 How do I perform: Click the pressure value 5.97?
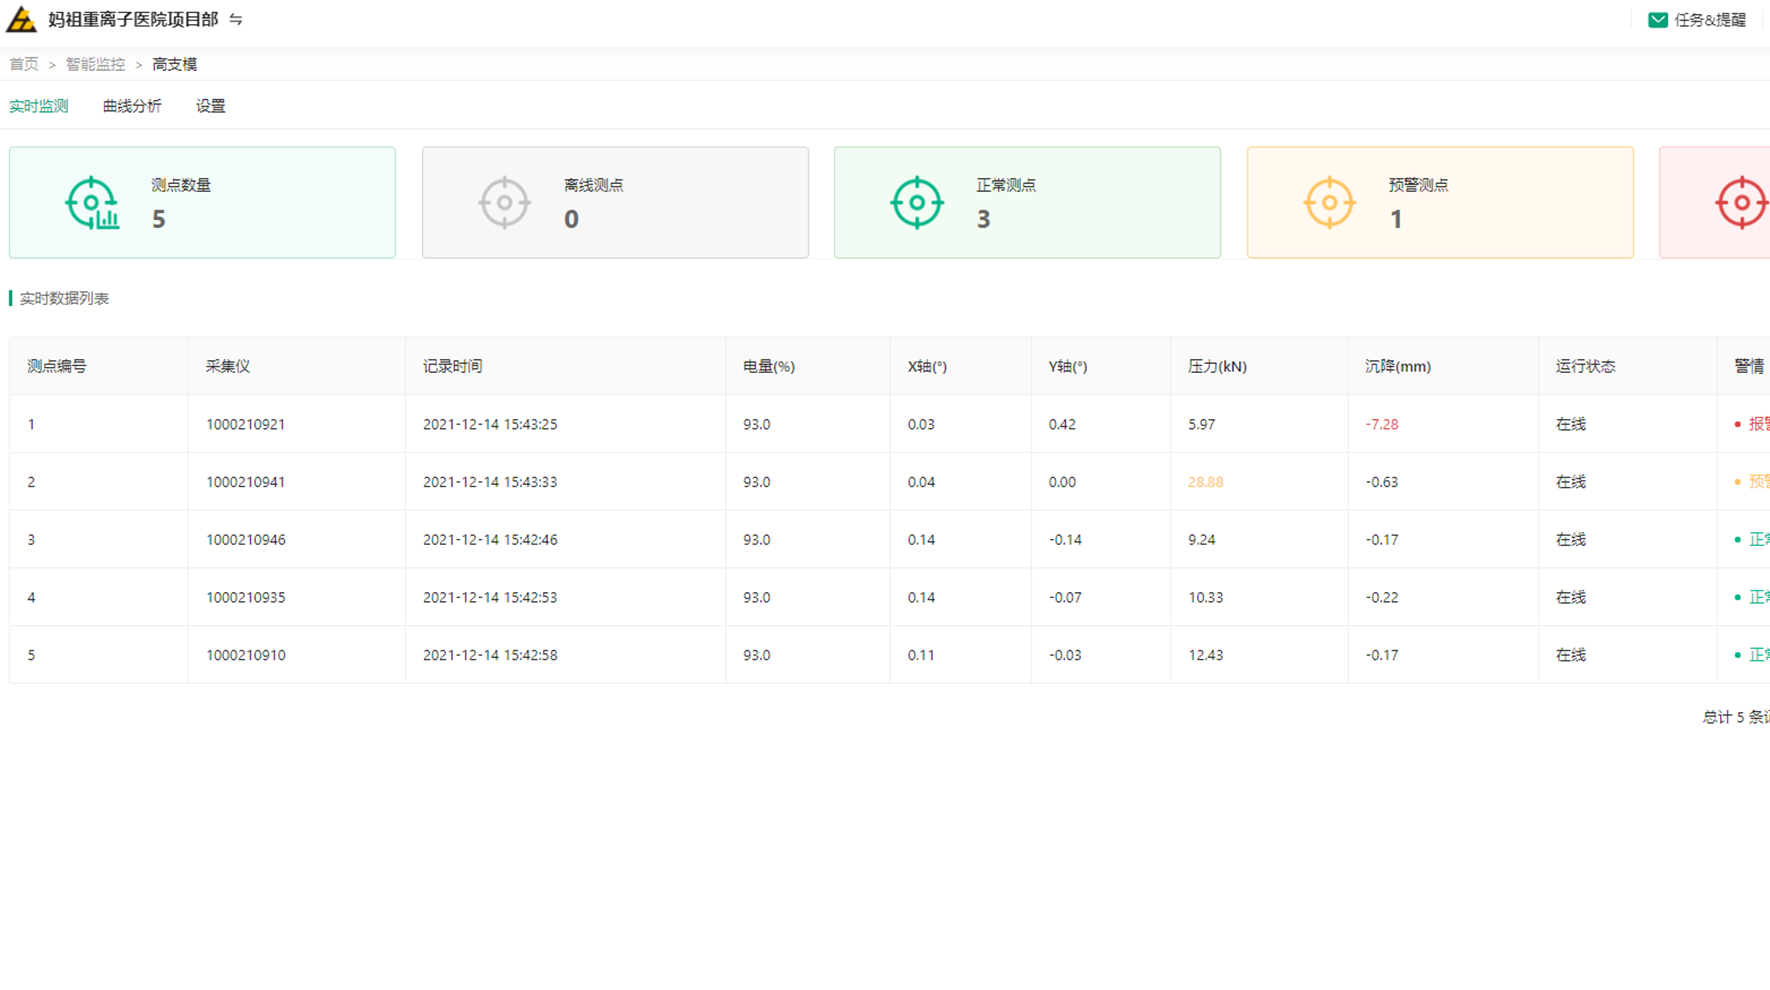pyautogui.click(x=1202, y=424)
